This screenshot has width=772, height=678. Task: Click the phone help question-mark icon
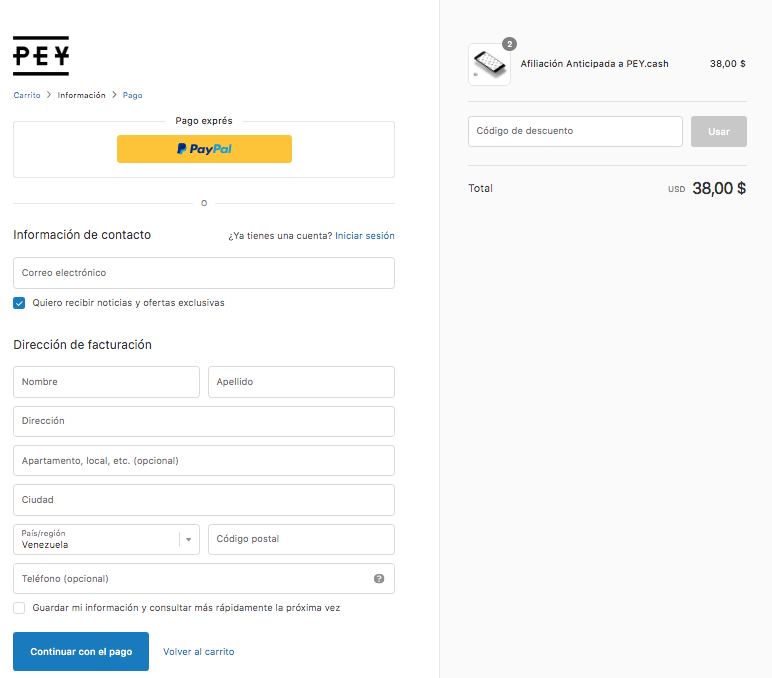tap(379, 579)
